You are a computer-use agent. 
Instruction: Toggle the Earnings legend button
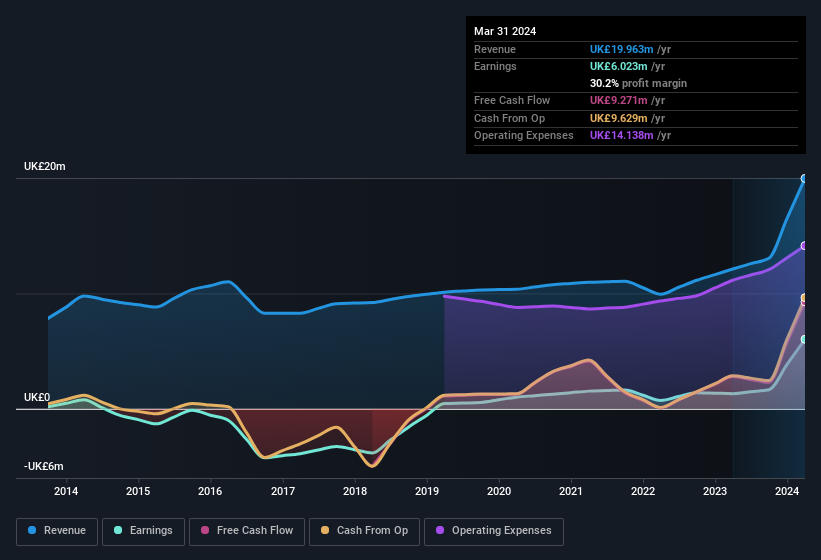[x=143, y=531]
